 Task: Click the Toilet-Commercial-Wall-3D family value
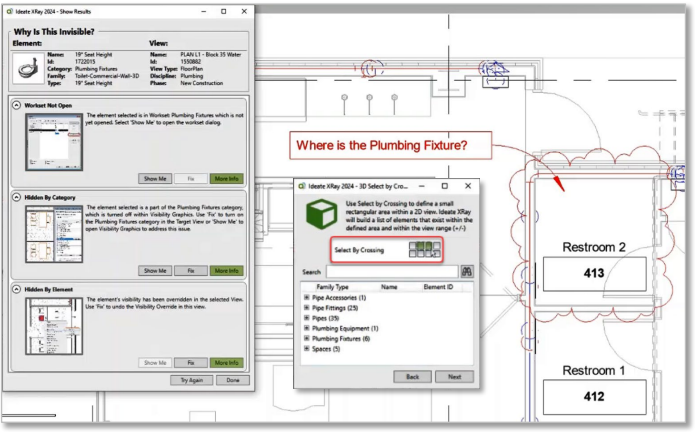pos(106,76)
